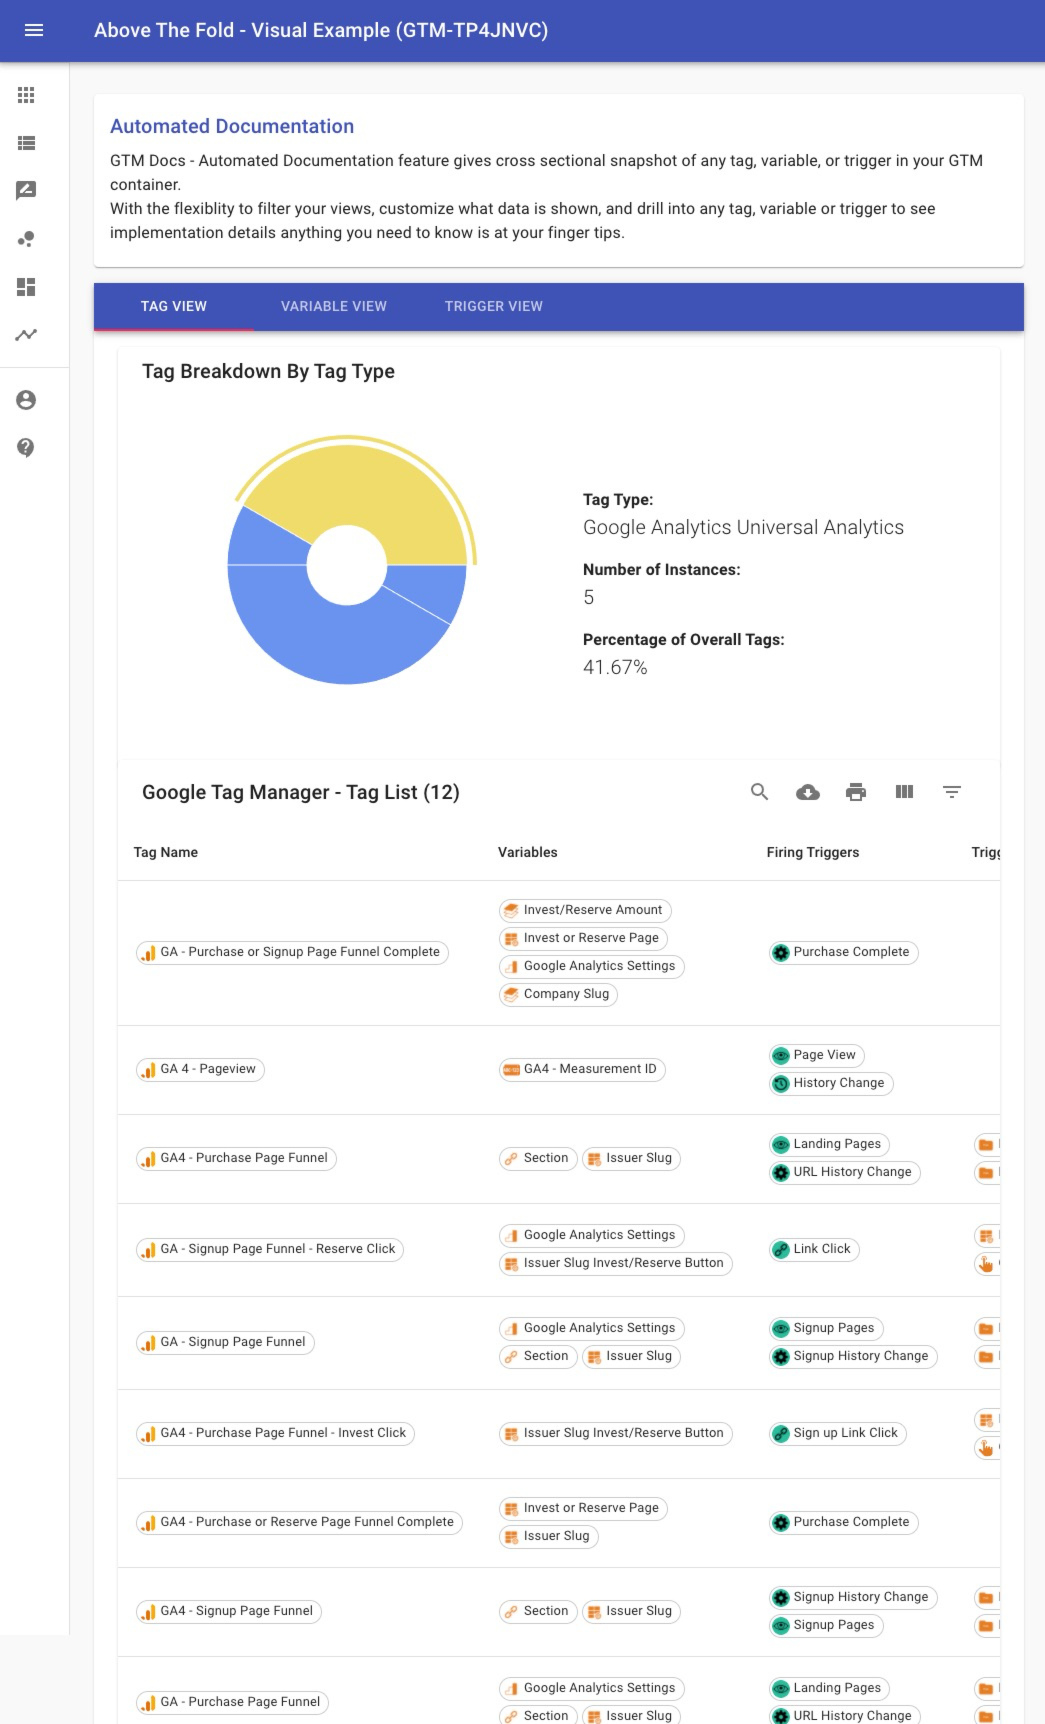Click the Google Tag Manager - Tag List (12) title
This screenshot has width=1045, height=1724.
click(x=301, y=792)
